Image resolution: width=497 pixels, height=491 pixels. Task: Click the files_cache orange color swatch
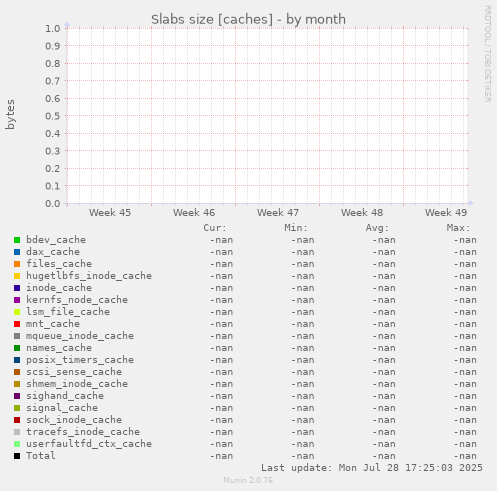17,264
